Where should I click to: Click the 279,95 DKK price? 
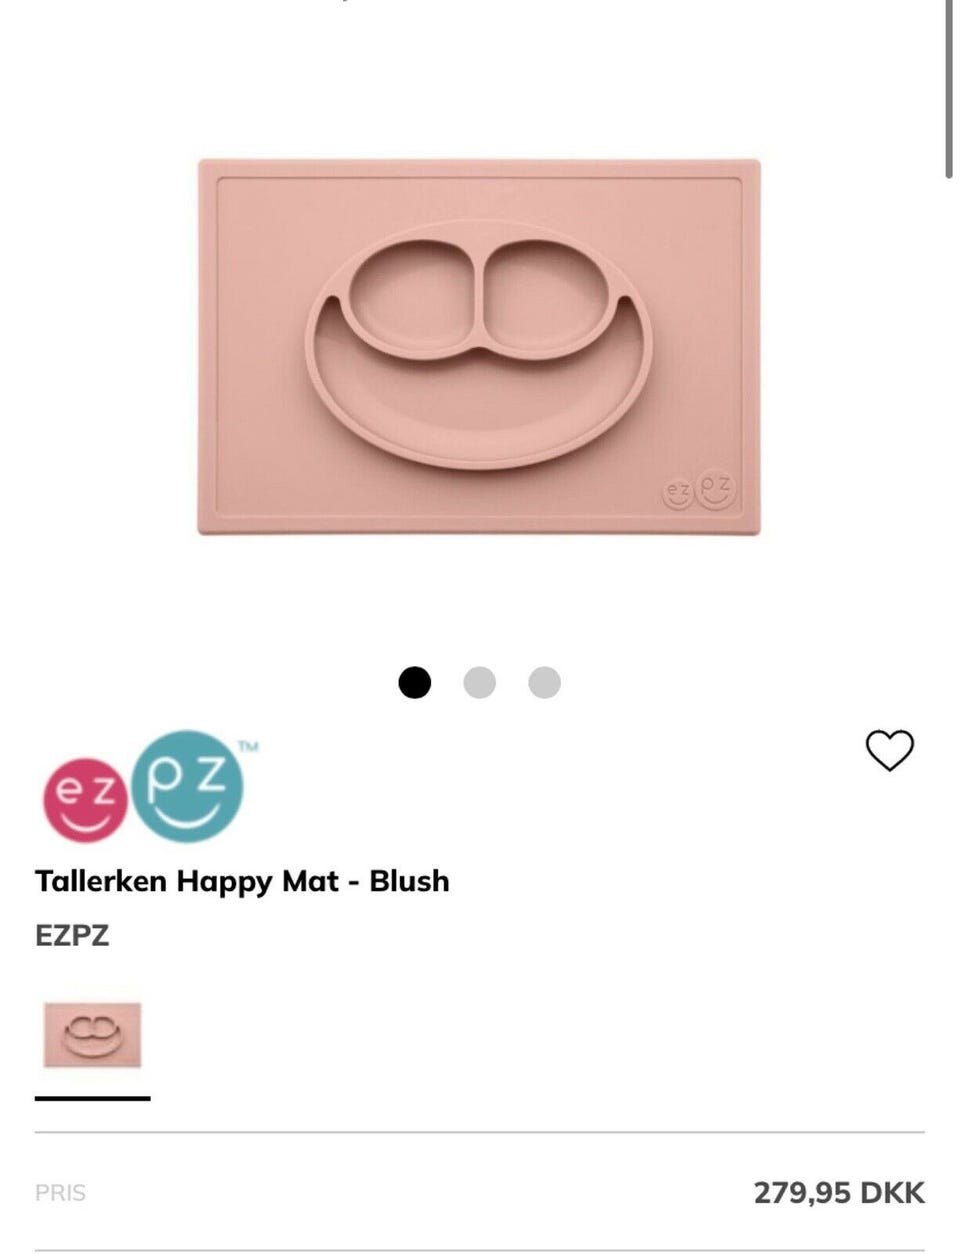coord(839,1192)
